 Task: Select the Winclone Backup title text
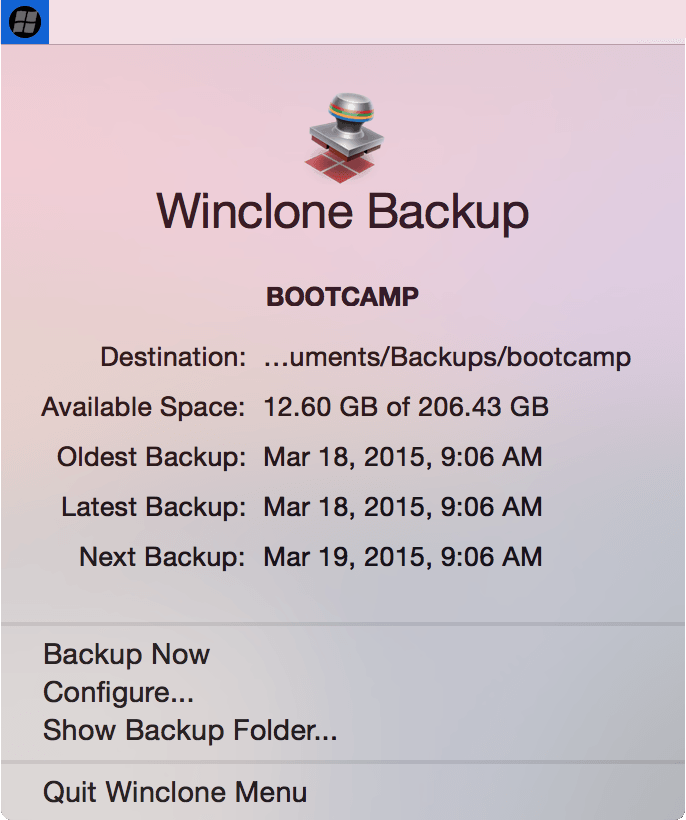click(x=342, y=211)
